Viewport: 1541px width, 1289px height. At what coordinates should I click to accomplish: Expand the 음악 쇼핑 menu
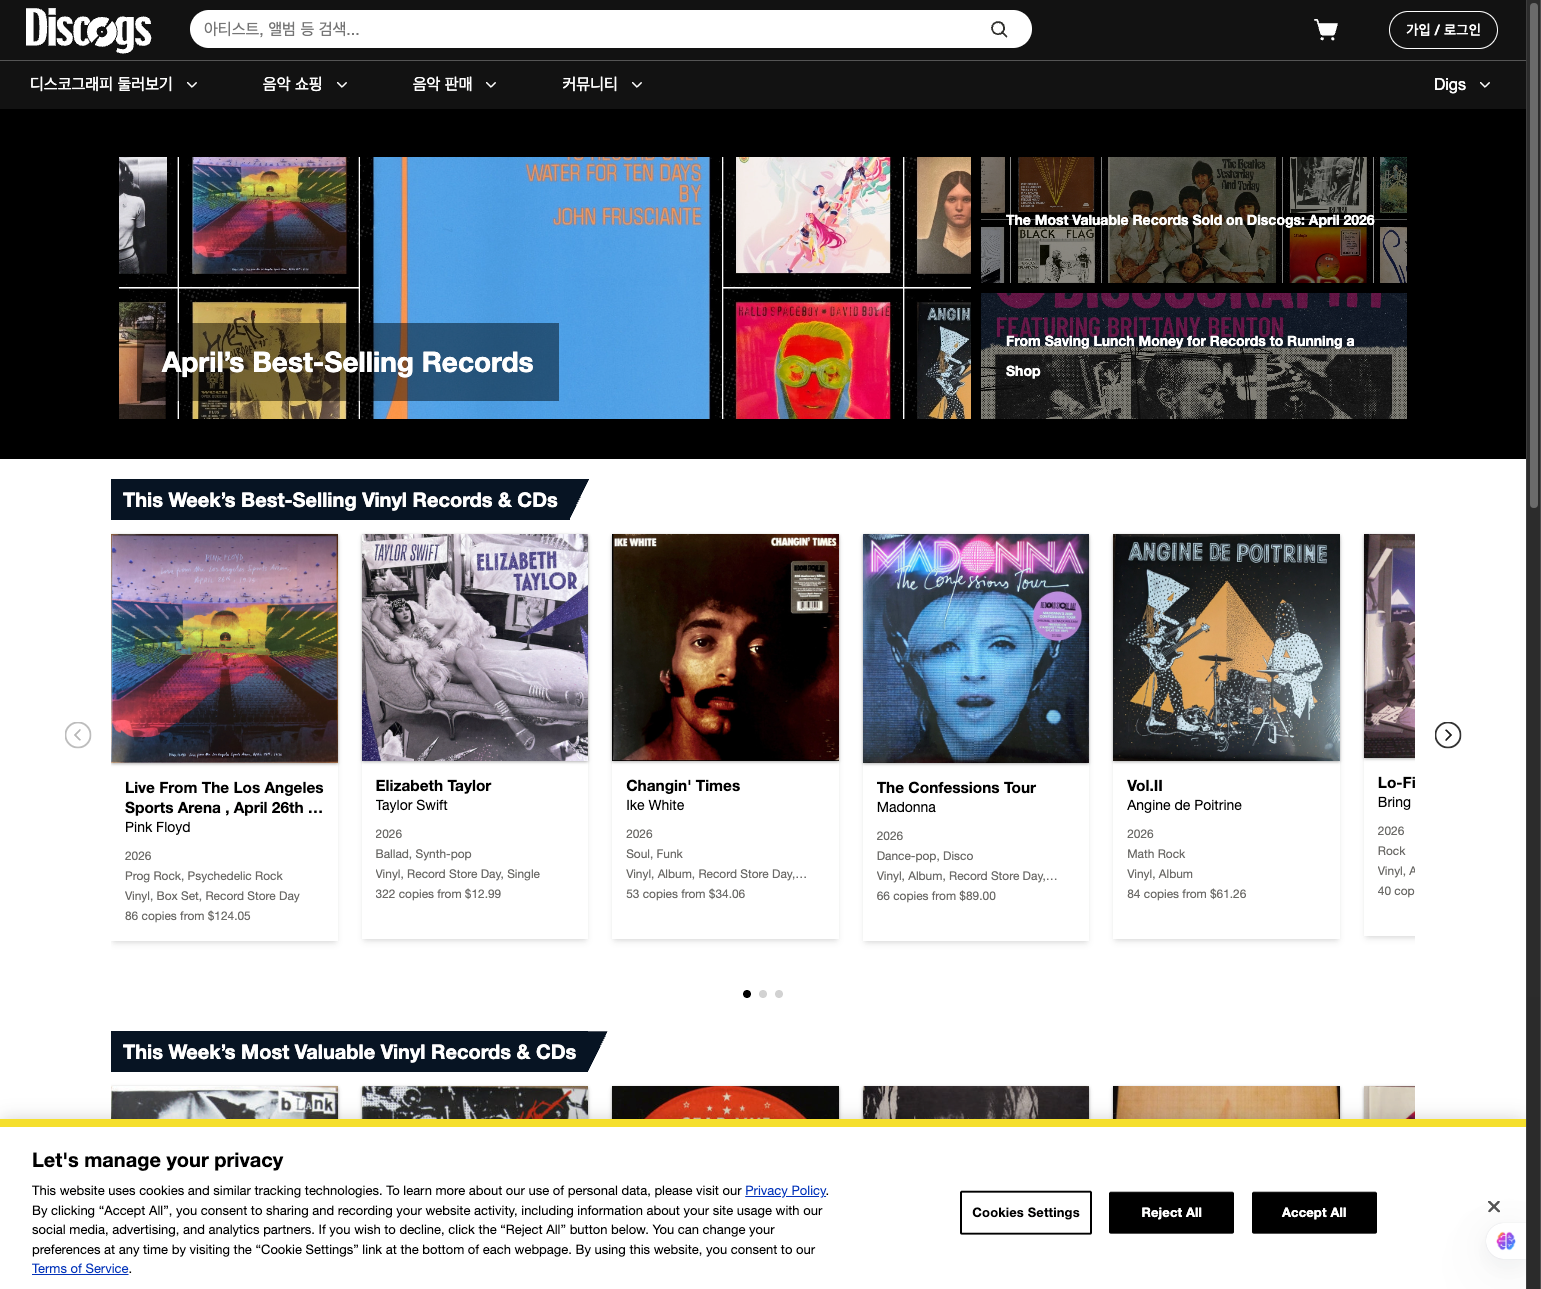[305, 84]
